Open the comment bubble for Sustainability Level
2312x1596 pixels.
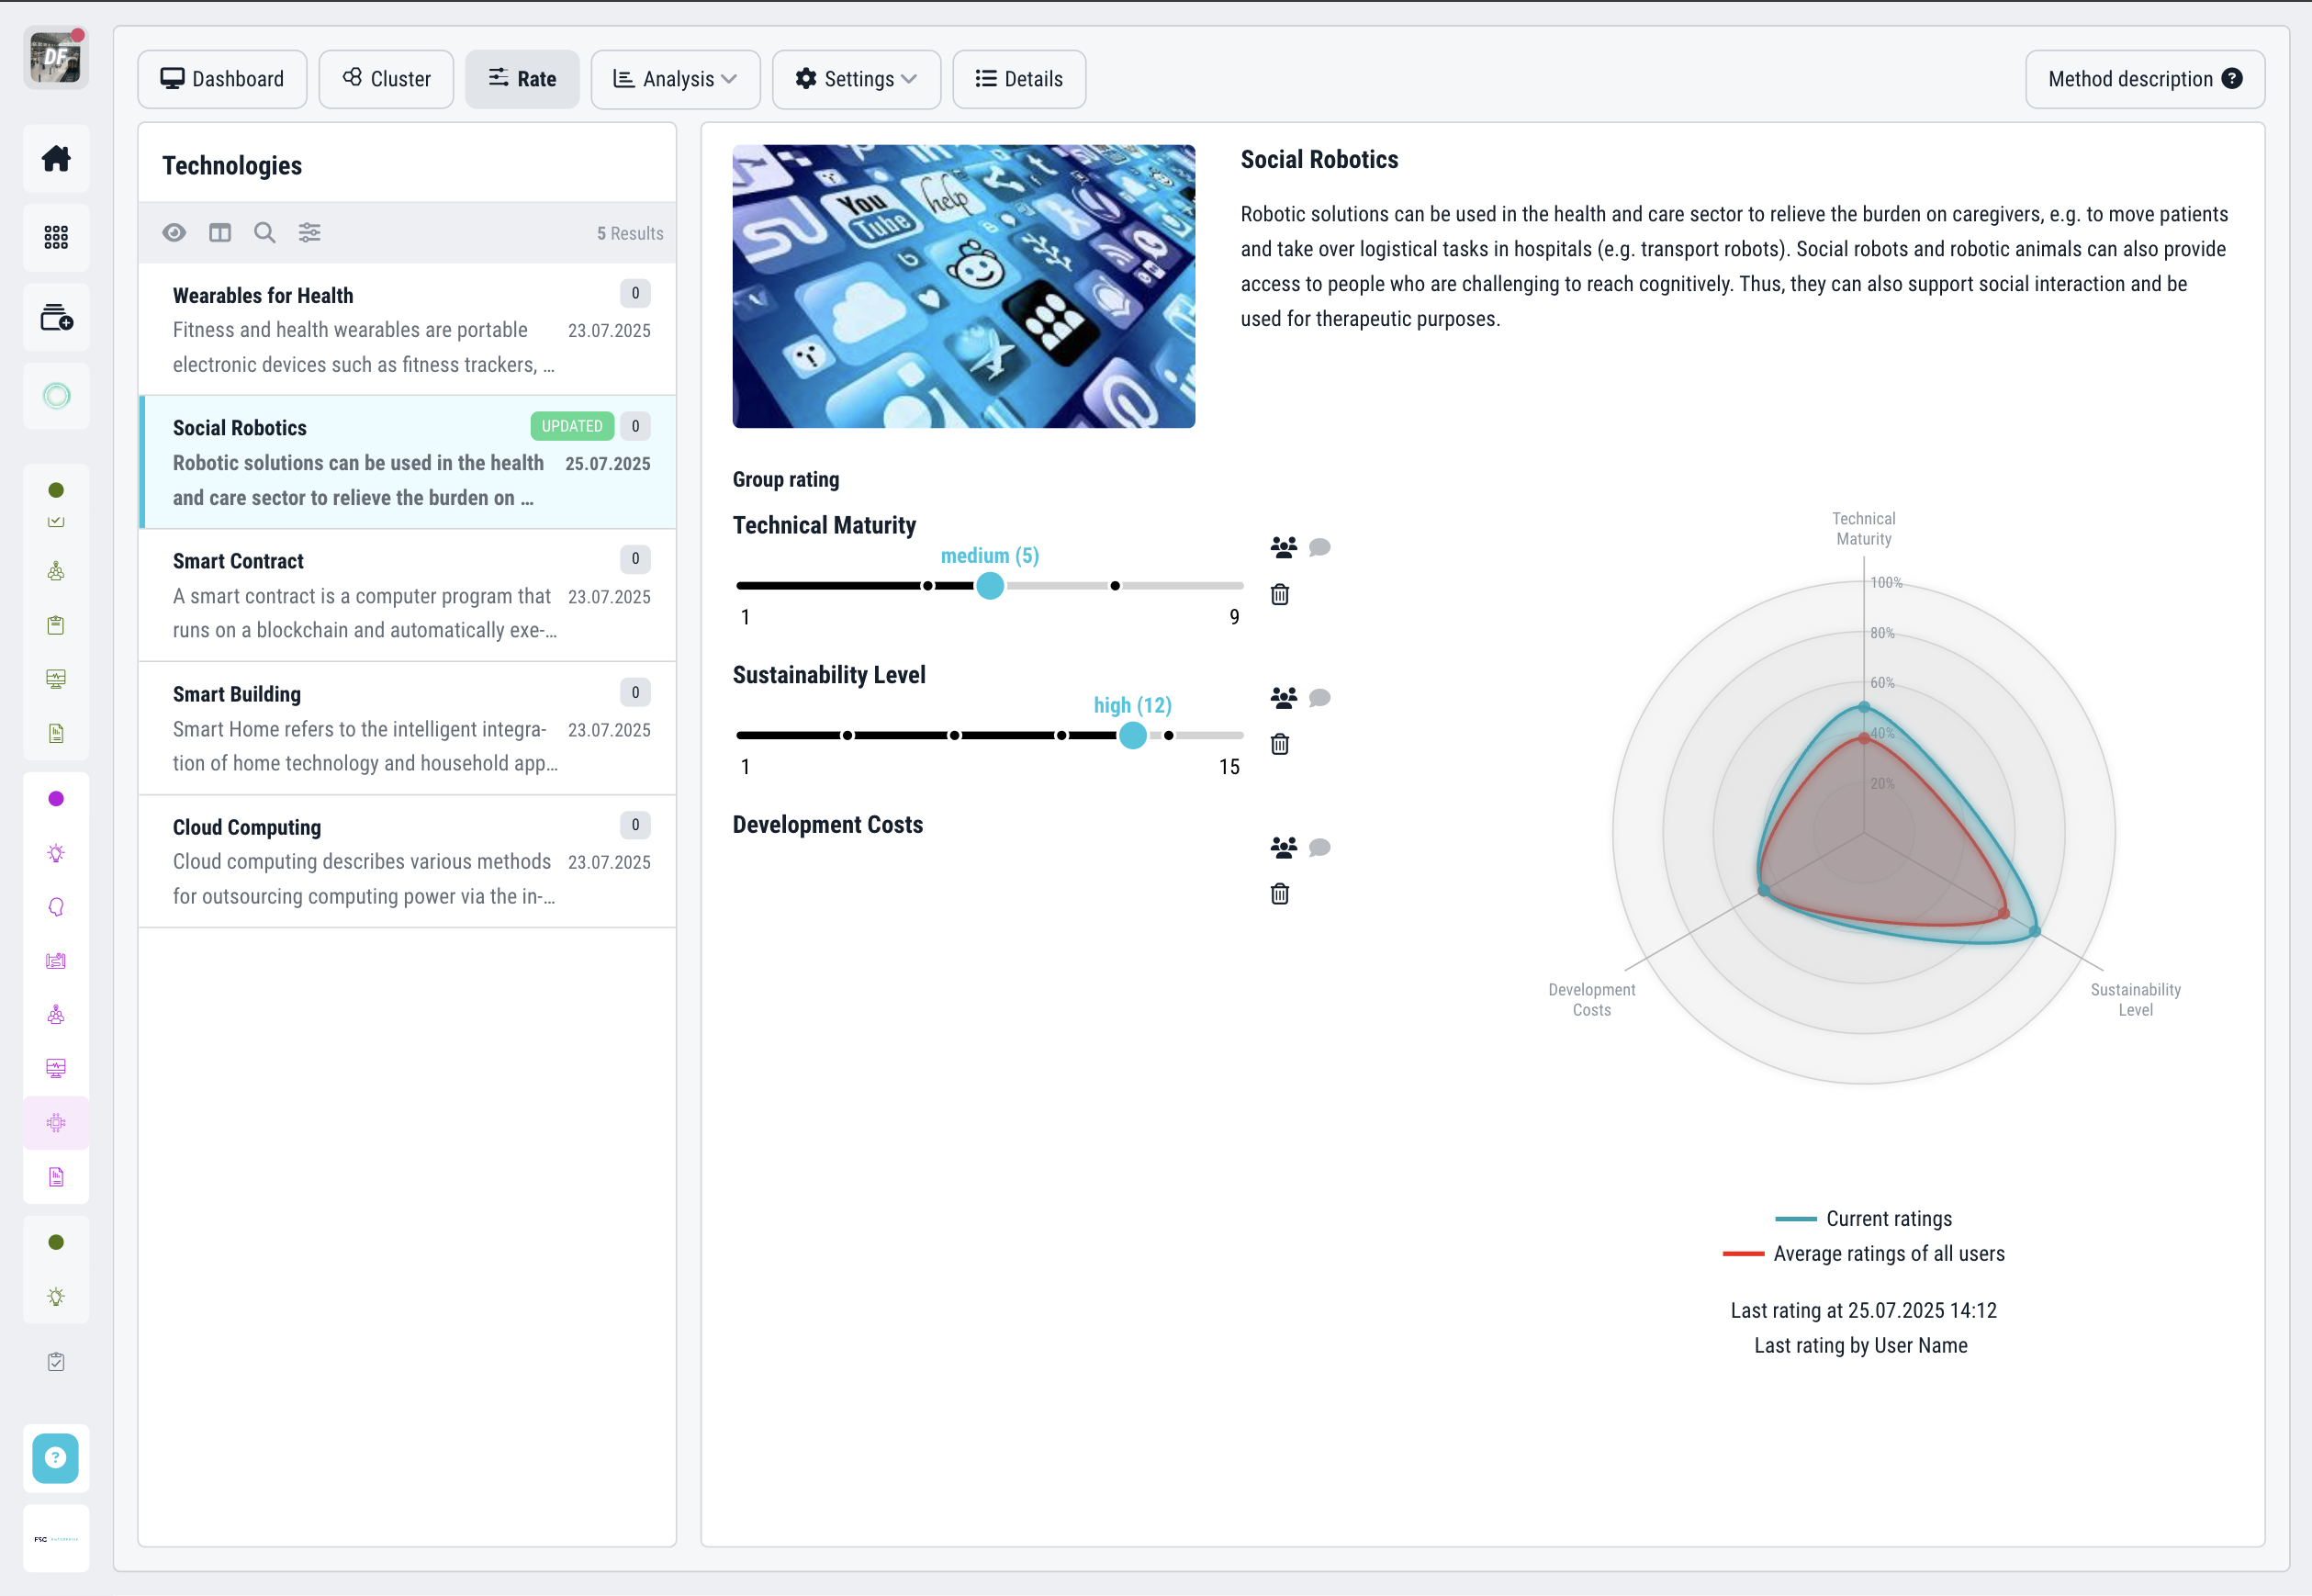coord(1320,697)
